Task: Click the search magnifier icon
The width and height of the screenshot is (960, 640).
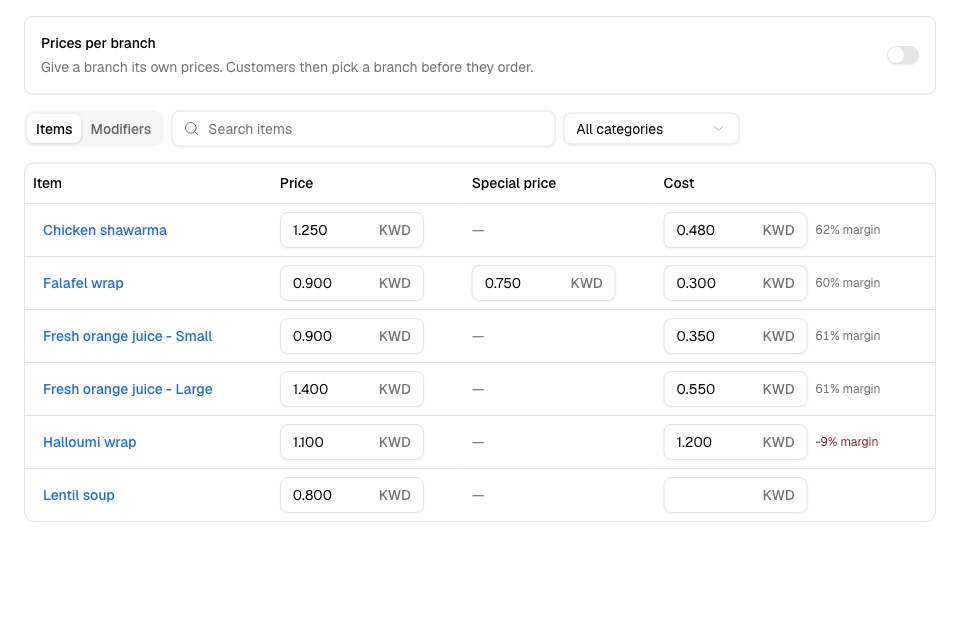Action: pyautogui.click(x=192, y=129)
